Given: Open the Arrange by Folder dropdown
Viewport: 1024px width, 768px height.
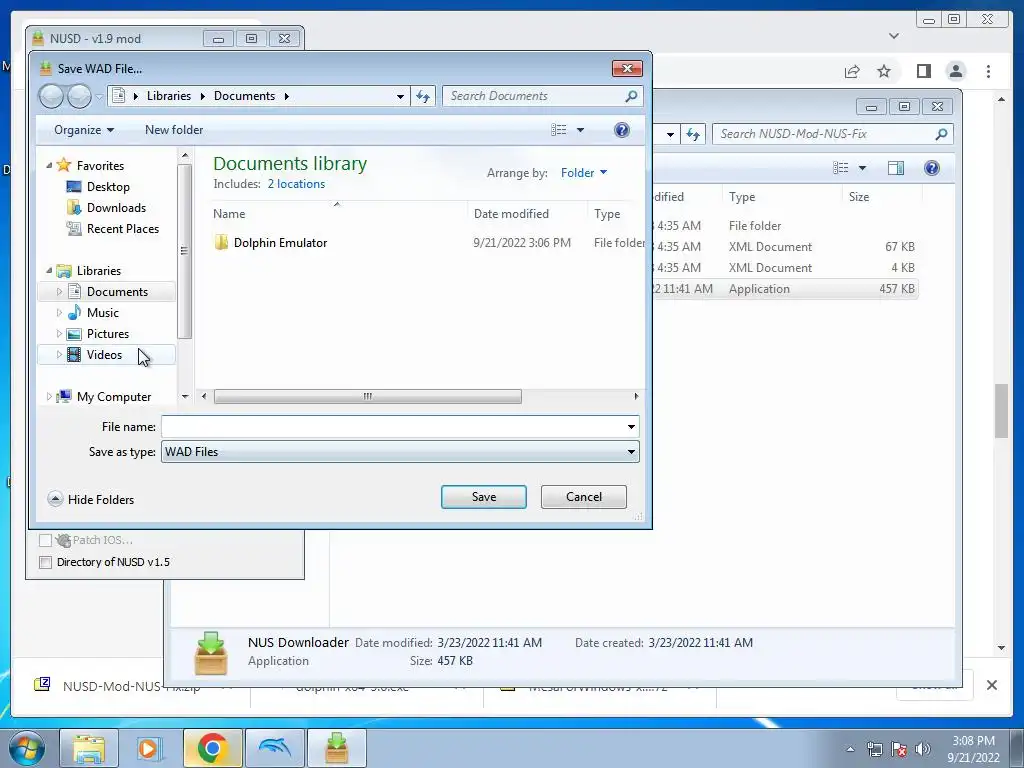Looking at the screenshot, I should (x=584, y=173).
